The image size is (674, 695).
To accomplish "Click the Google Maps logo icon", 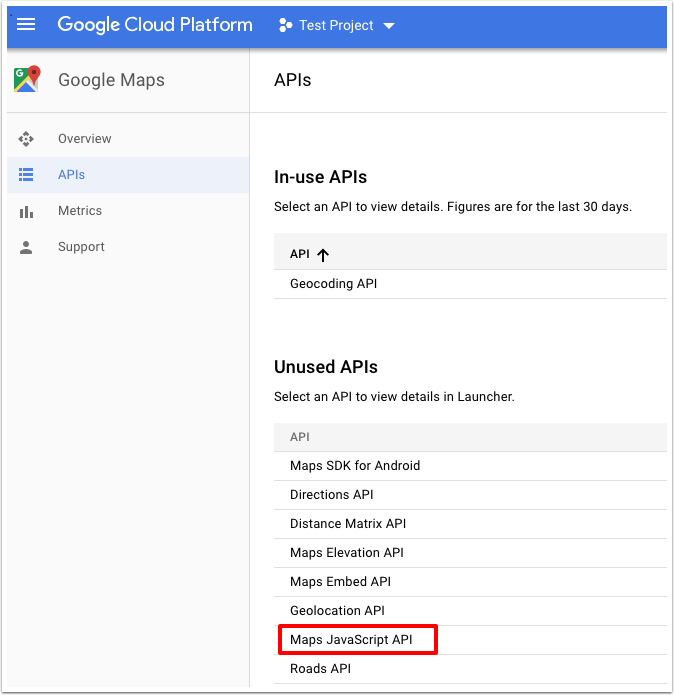I will coord(27,79).
